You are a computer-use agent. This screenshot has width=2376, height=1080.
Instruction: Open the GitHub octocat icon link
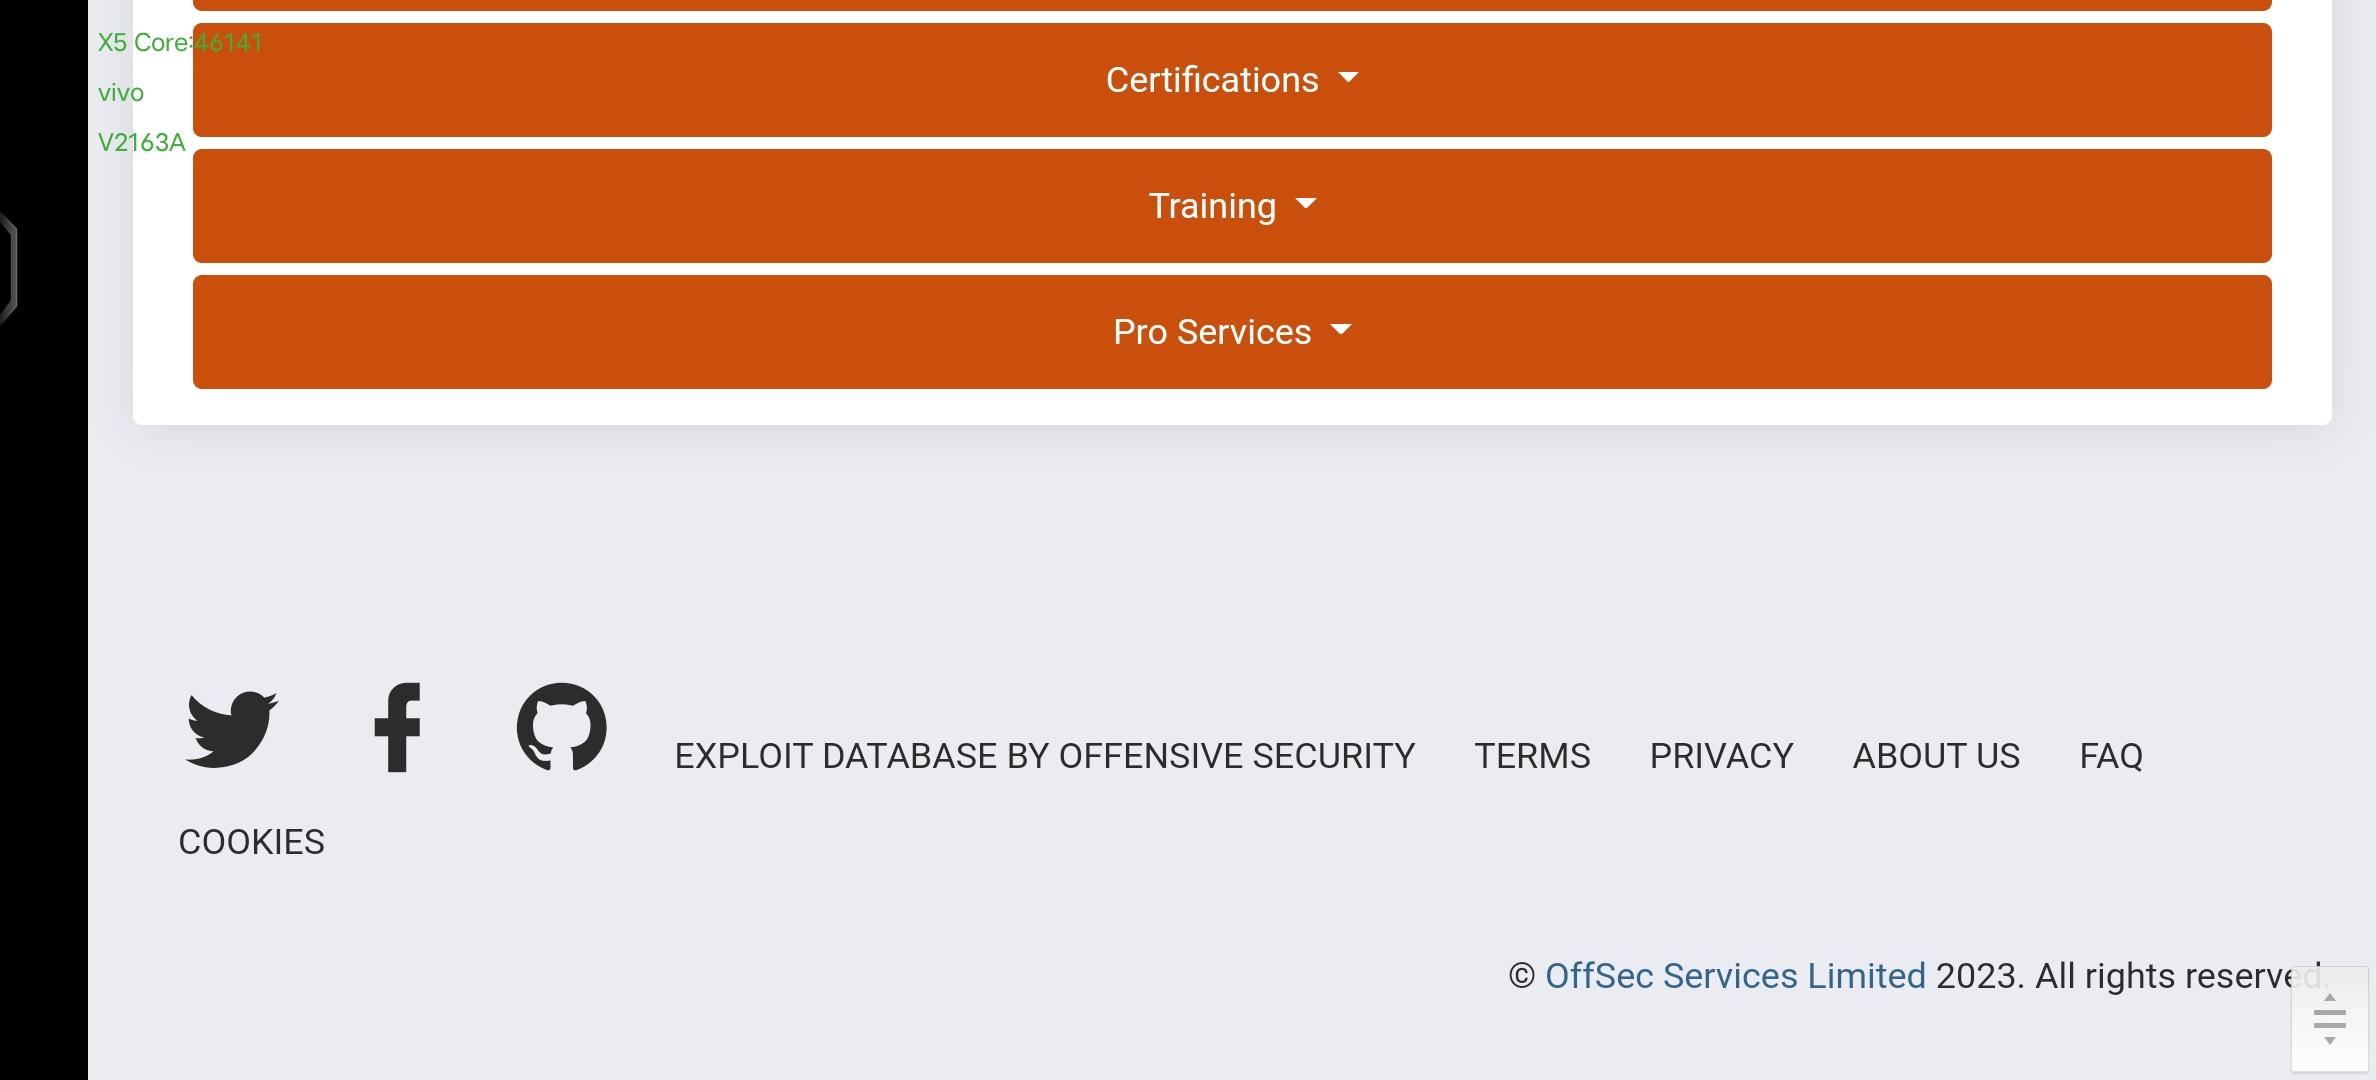[561, 728]
